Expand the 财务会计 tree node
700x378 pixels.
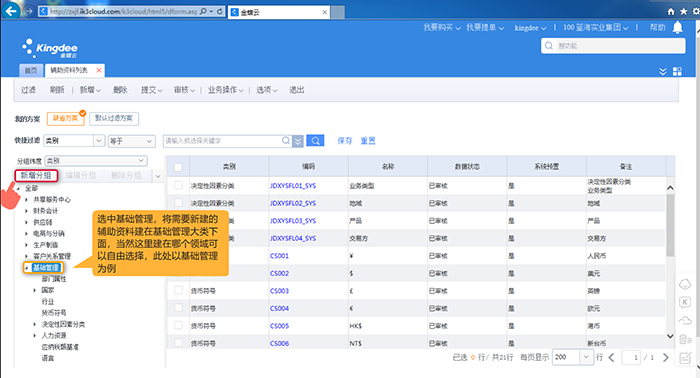(26, 211)
